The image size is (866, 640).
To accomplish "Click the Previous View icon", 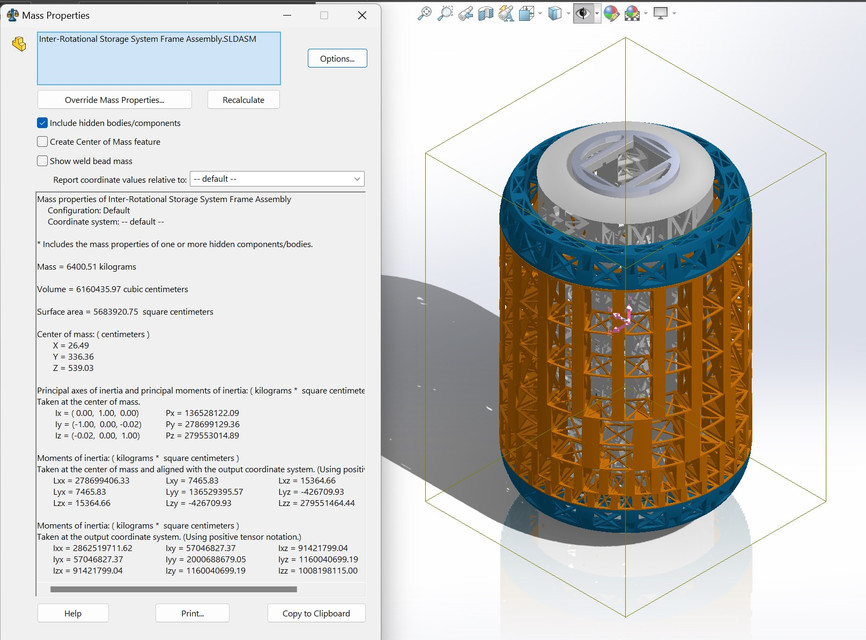I will coord(466,13).
